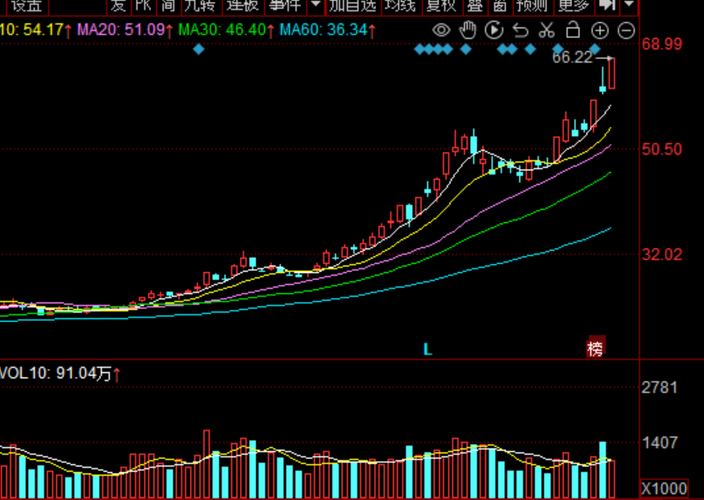
Task: Click the 2781 volume axis value
Action: [659, 387]
